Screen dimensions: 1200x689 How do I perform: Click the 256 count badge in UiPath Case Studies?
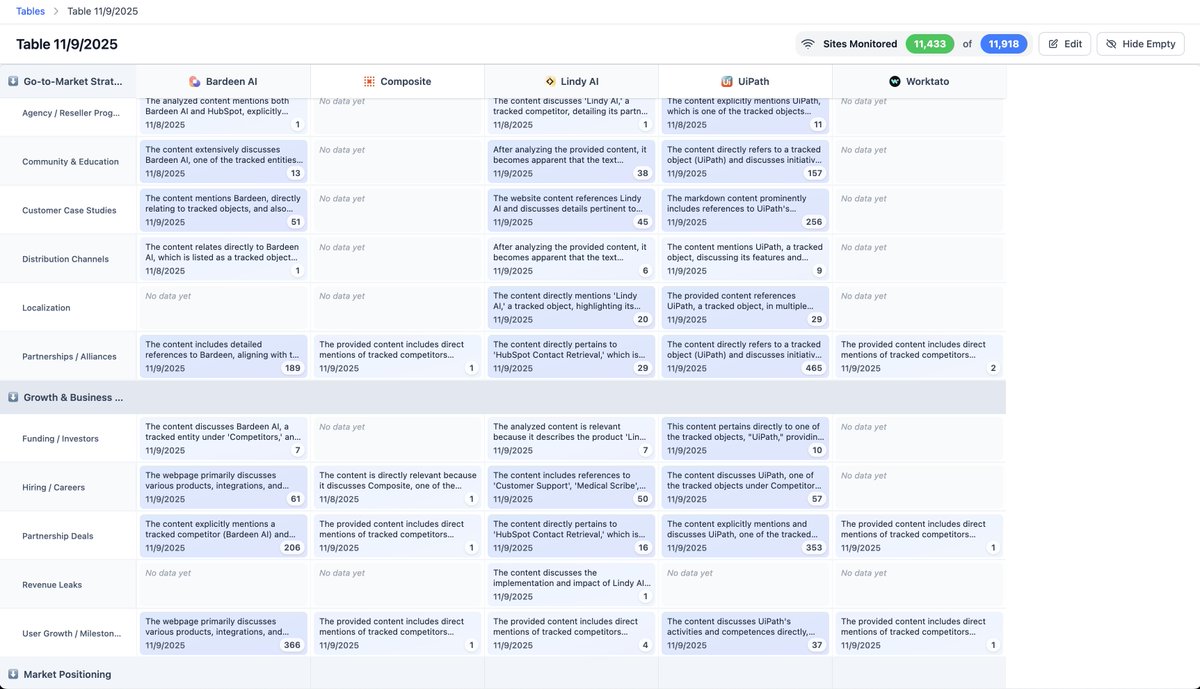[814, 222]
